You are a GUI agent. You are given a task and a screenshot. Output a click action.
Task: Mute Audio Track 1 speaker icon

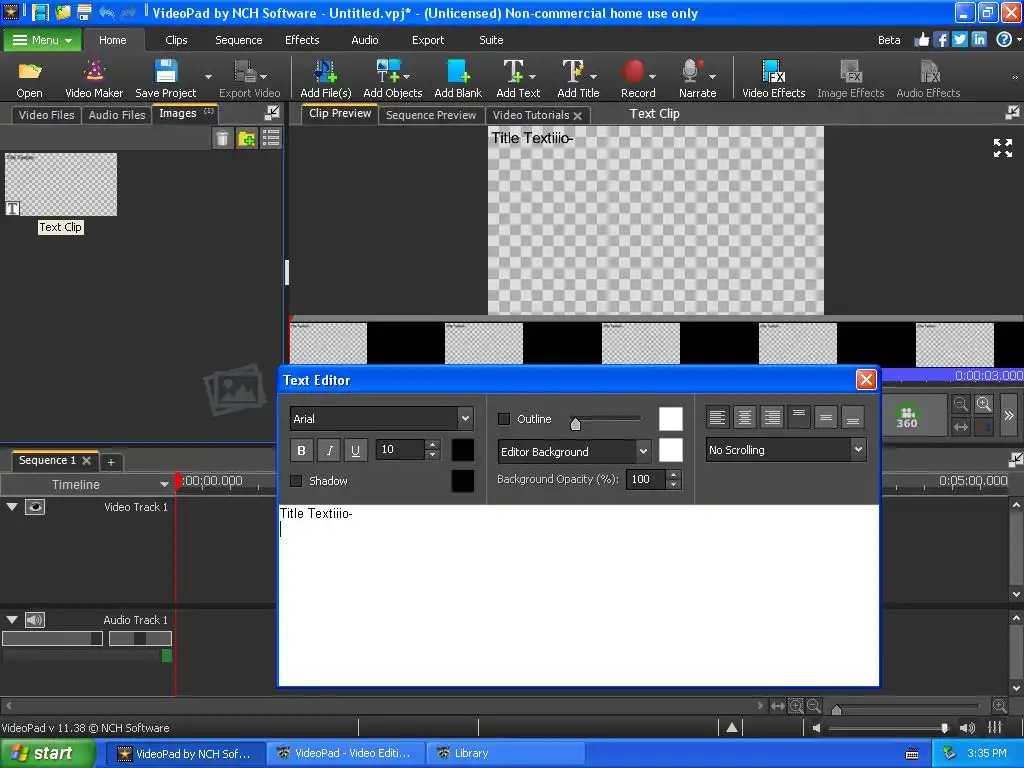click(x=35, y=620)
